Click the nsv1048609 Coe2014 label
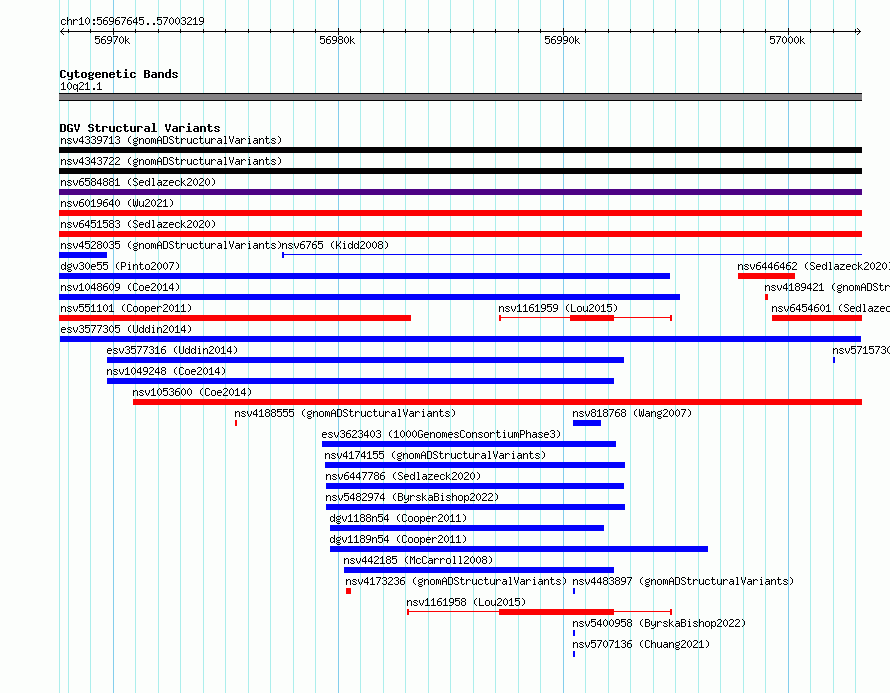 [120, 287]
